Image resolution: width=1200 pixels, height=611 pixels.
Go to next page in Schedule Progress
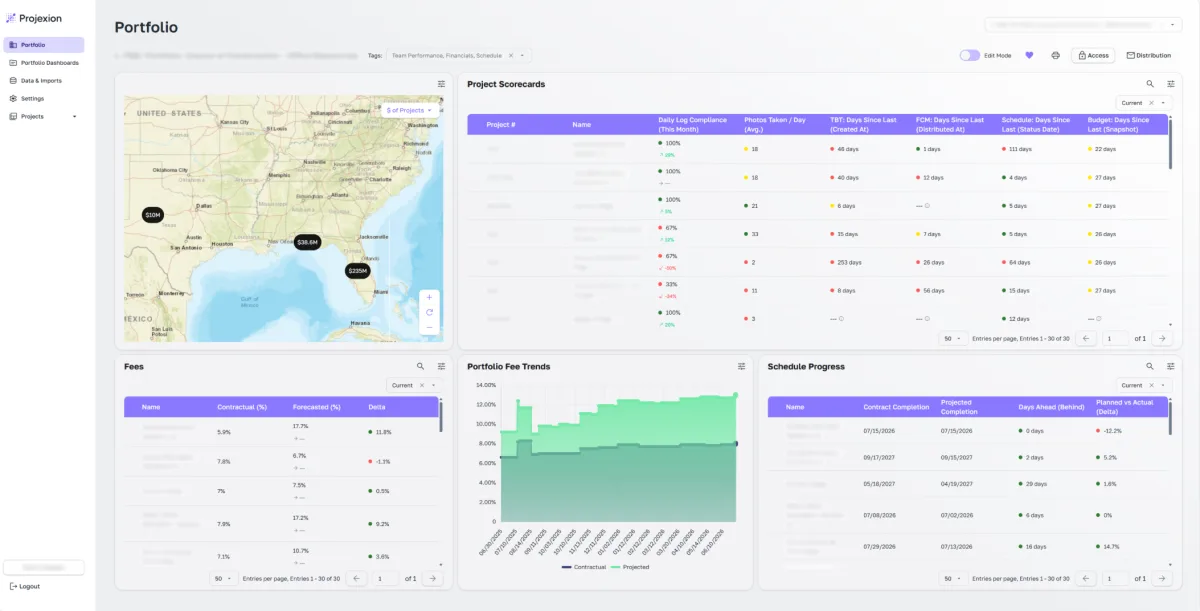coord(1161,578)
